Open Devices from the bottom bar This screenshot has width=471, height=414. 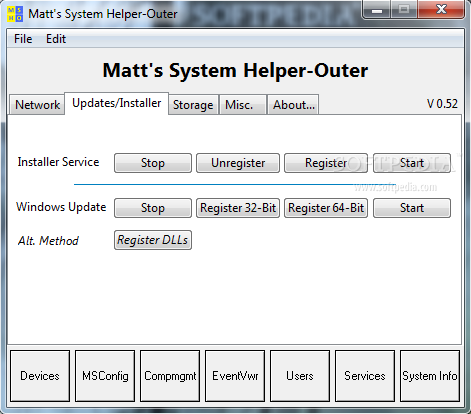40,376
